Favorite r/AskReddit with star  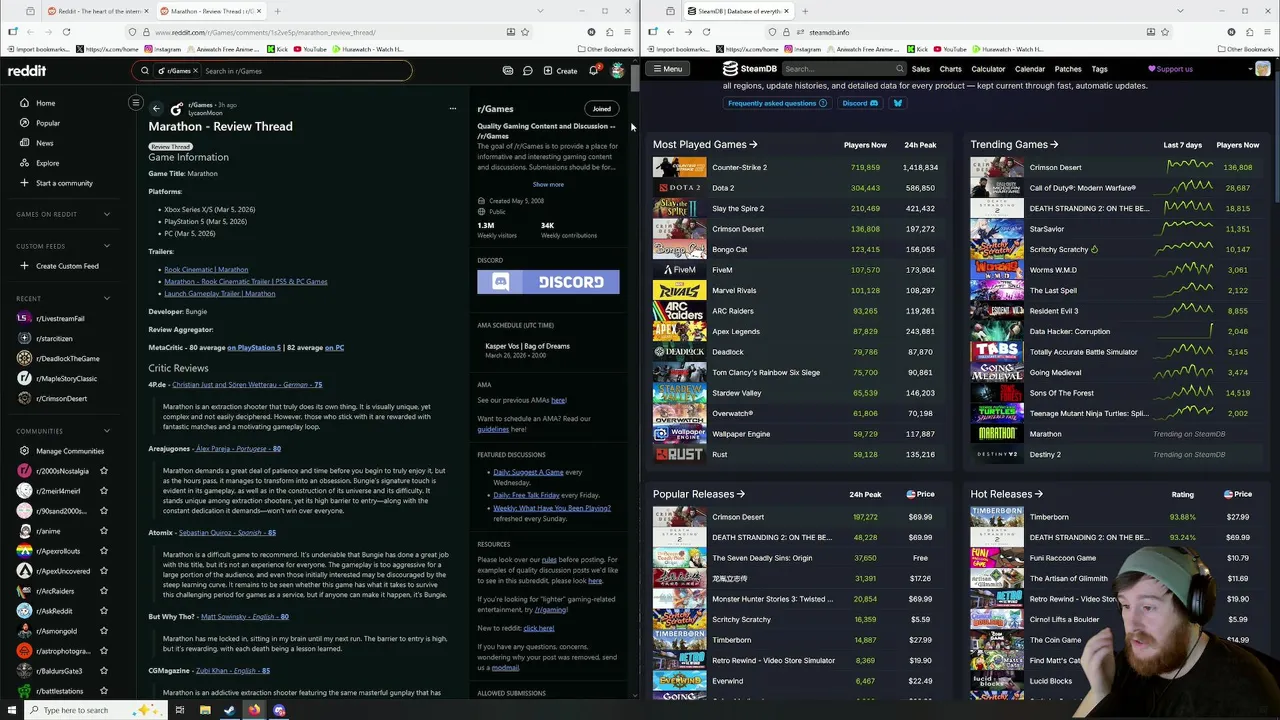[103, 611]
